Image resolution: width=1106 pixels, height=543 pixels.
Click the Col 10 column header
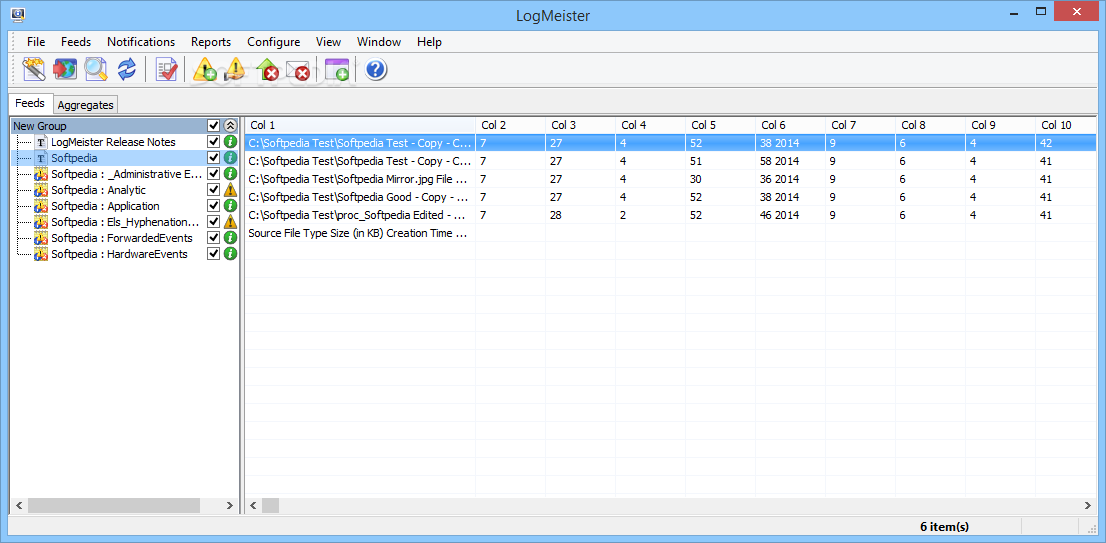1066,125
